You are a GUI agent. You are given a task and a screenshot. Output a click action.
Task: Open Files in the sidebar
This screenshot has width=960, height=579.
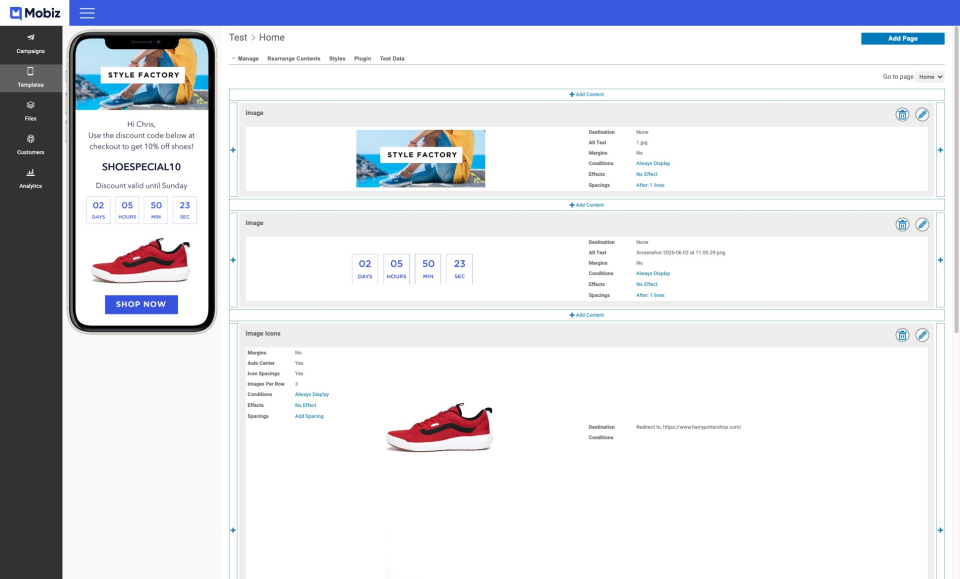(x=31, y=111)
